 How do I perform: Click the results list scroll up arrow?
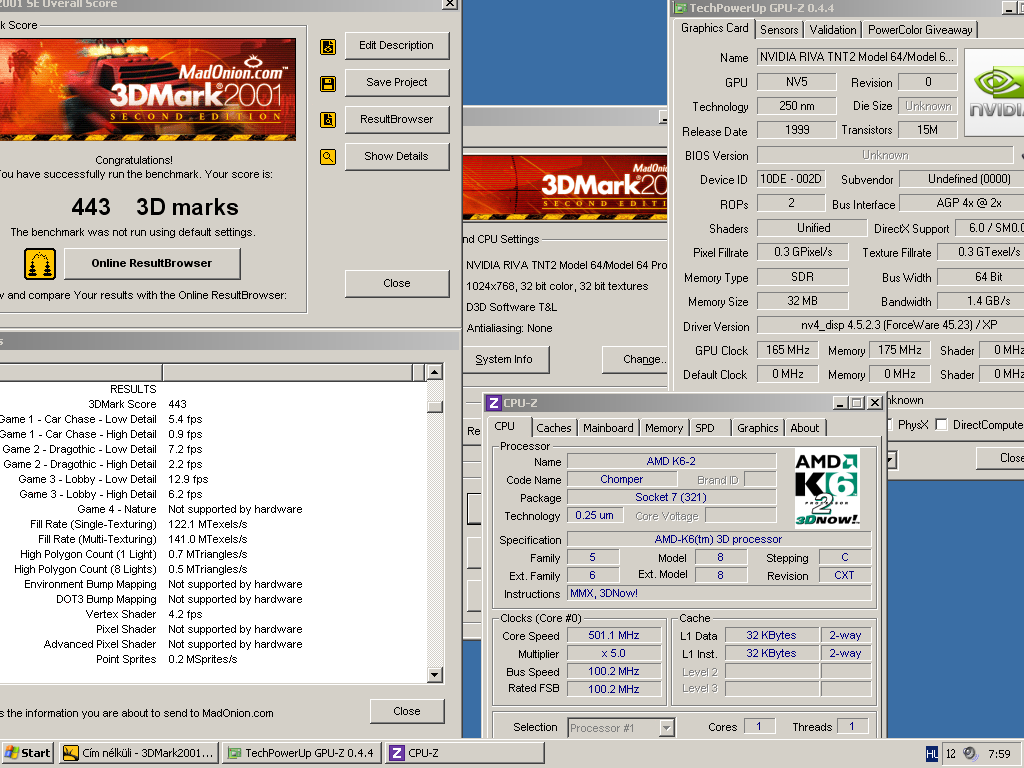click(435, 372)
